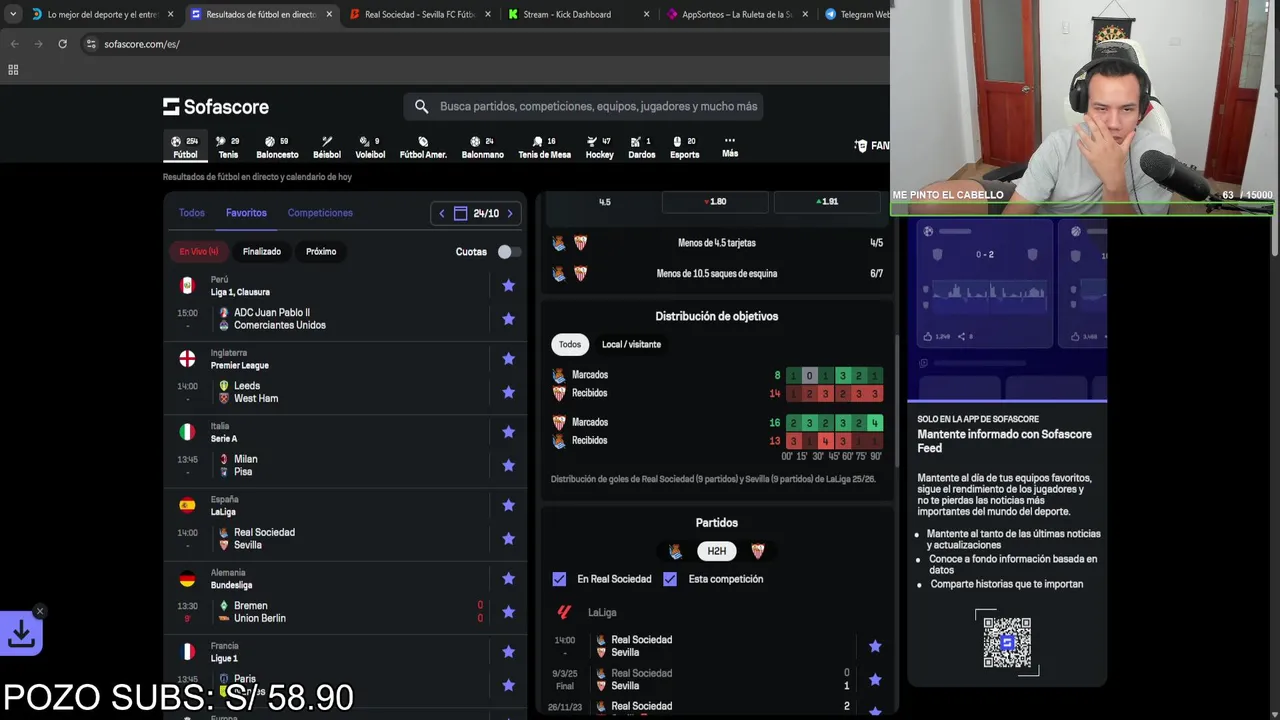1280x720 pixels.
Task: Show Sevilla matches via crest icon
Action: 758,551
